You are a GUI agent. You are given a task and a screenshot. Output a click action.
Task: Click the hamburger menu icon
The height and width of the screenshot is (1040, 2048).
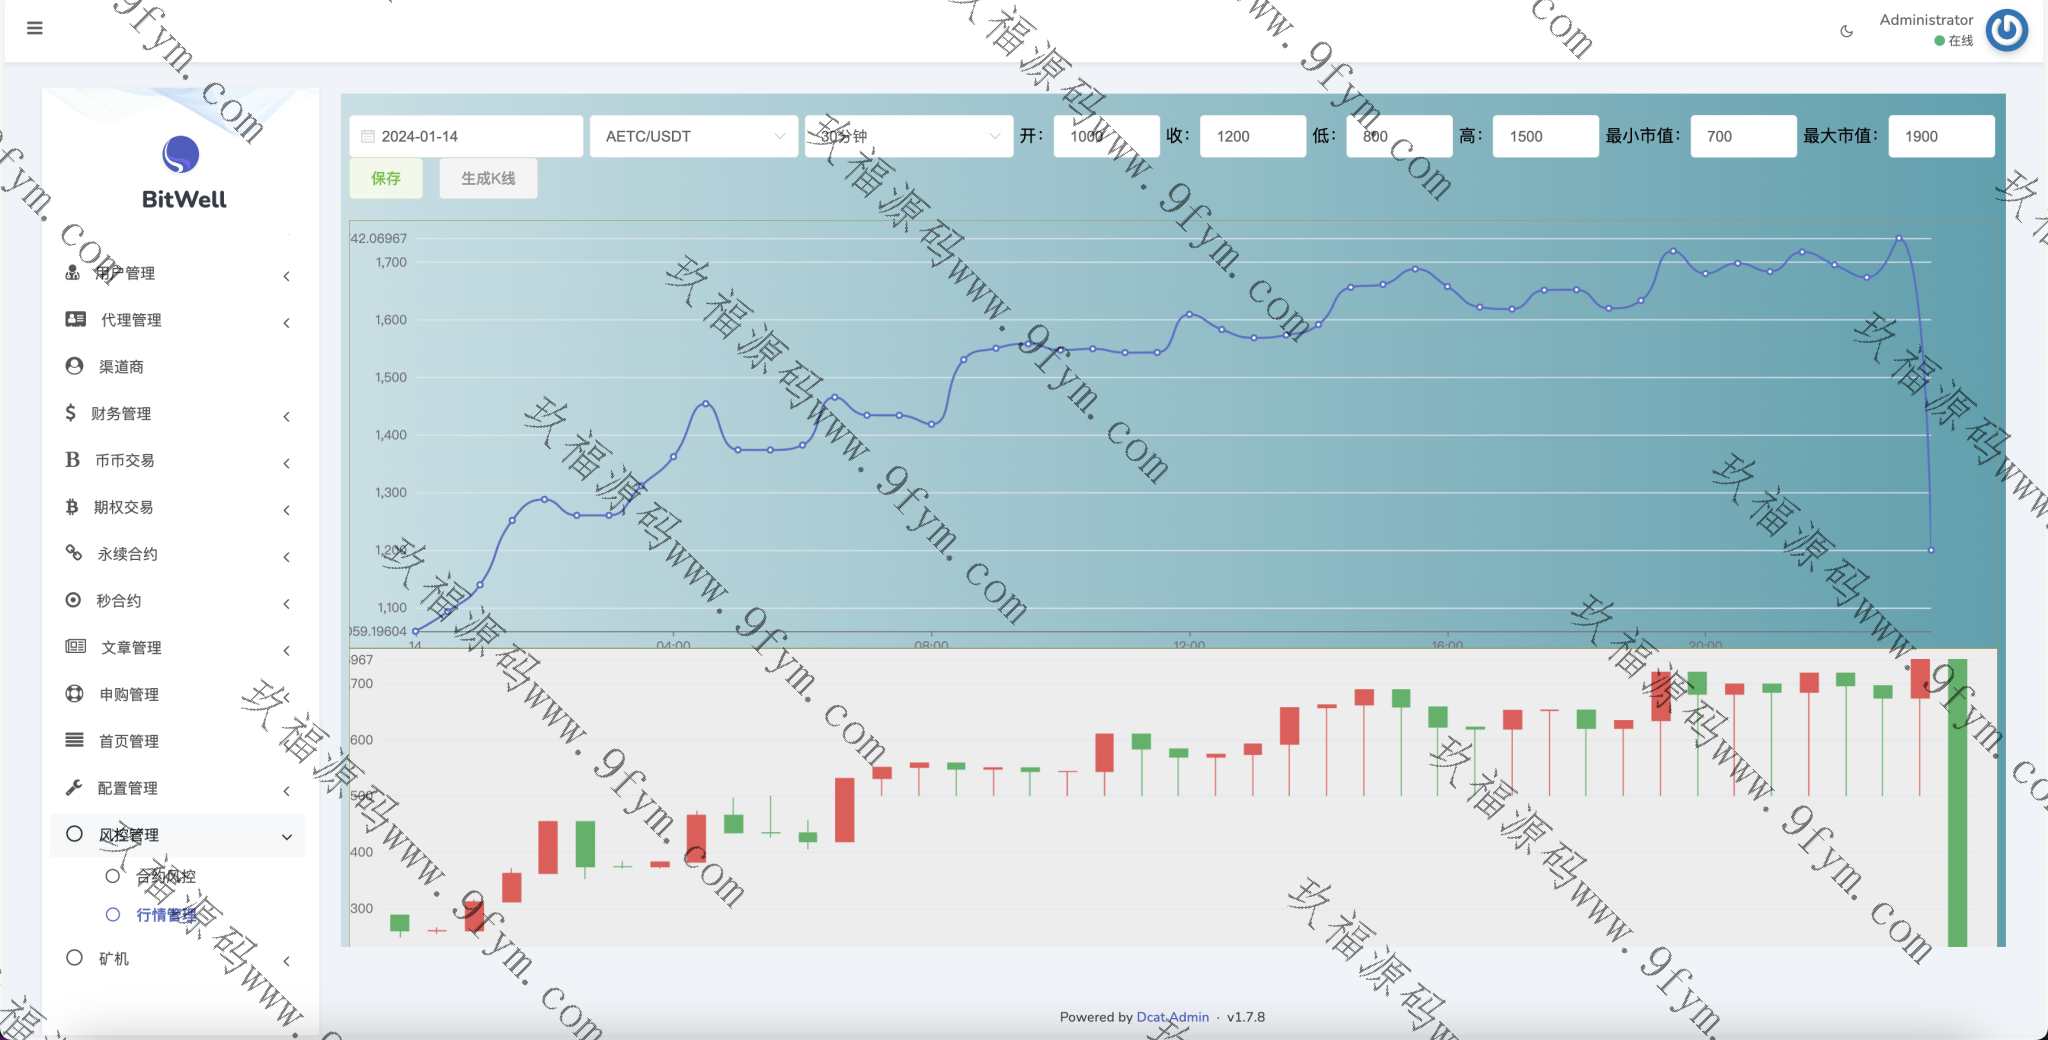(35, 28)
